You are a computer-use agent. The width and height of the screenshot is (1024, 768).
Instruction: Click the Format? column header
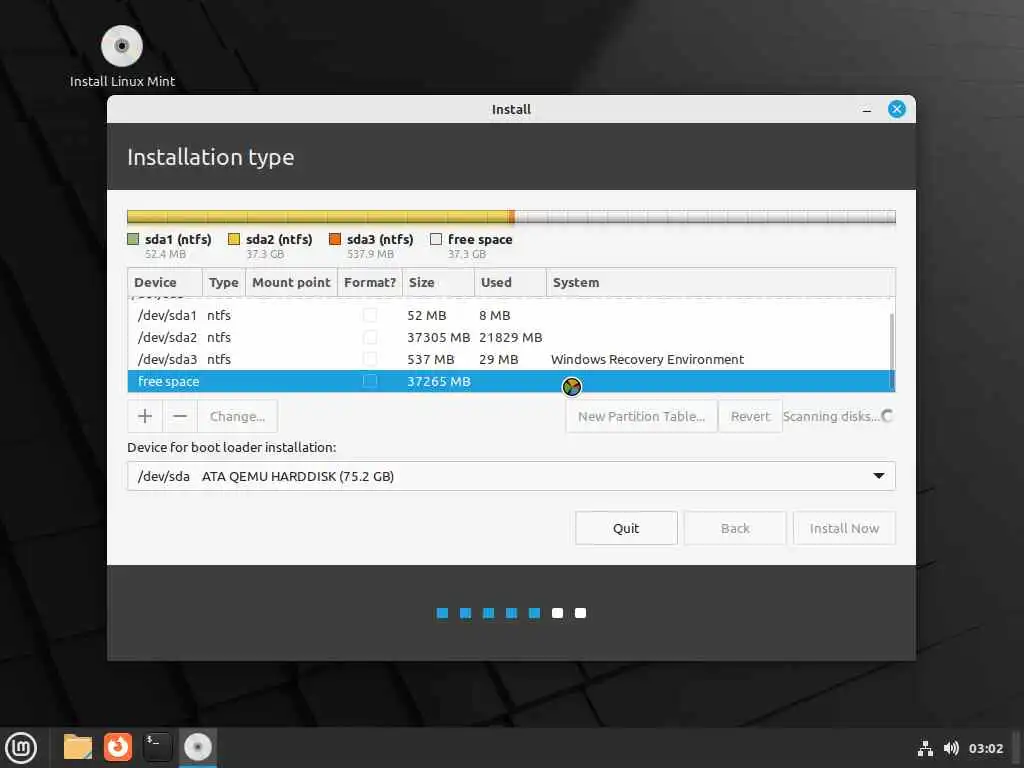[370, 282]
